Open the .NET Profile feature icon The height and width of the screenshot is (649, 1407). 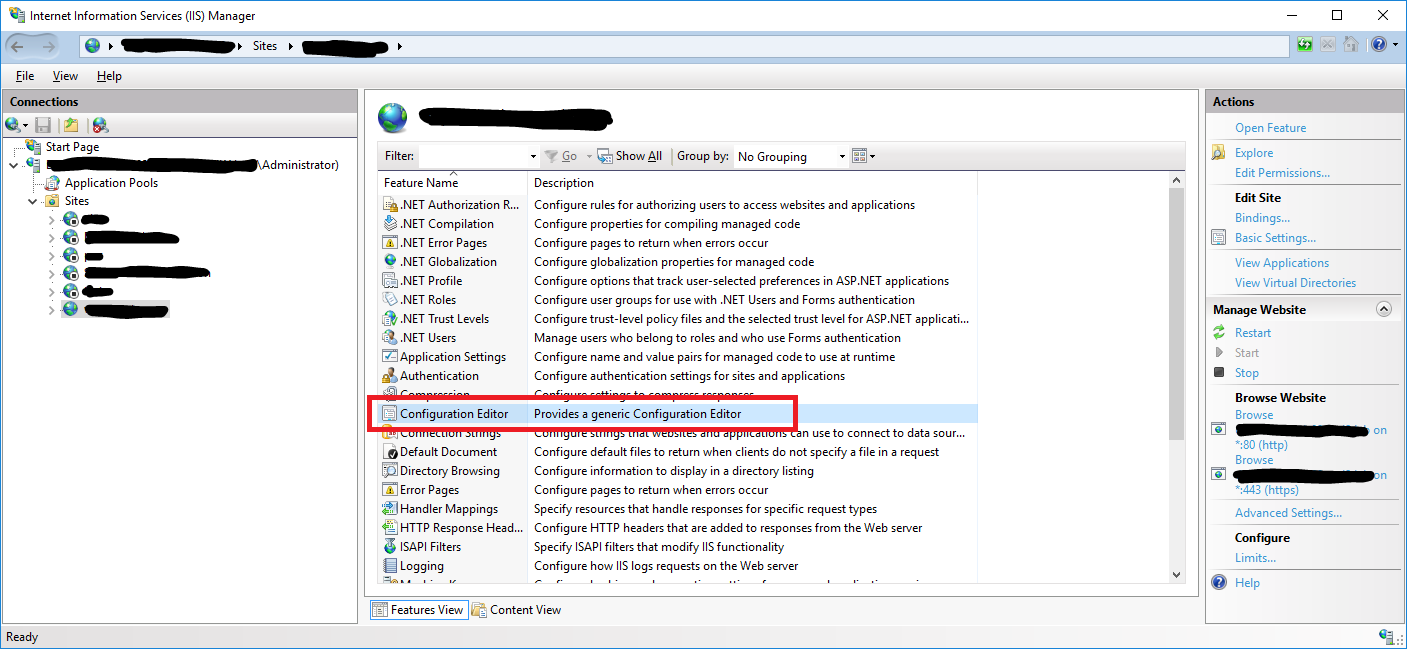(x=390, y=281)
